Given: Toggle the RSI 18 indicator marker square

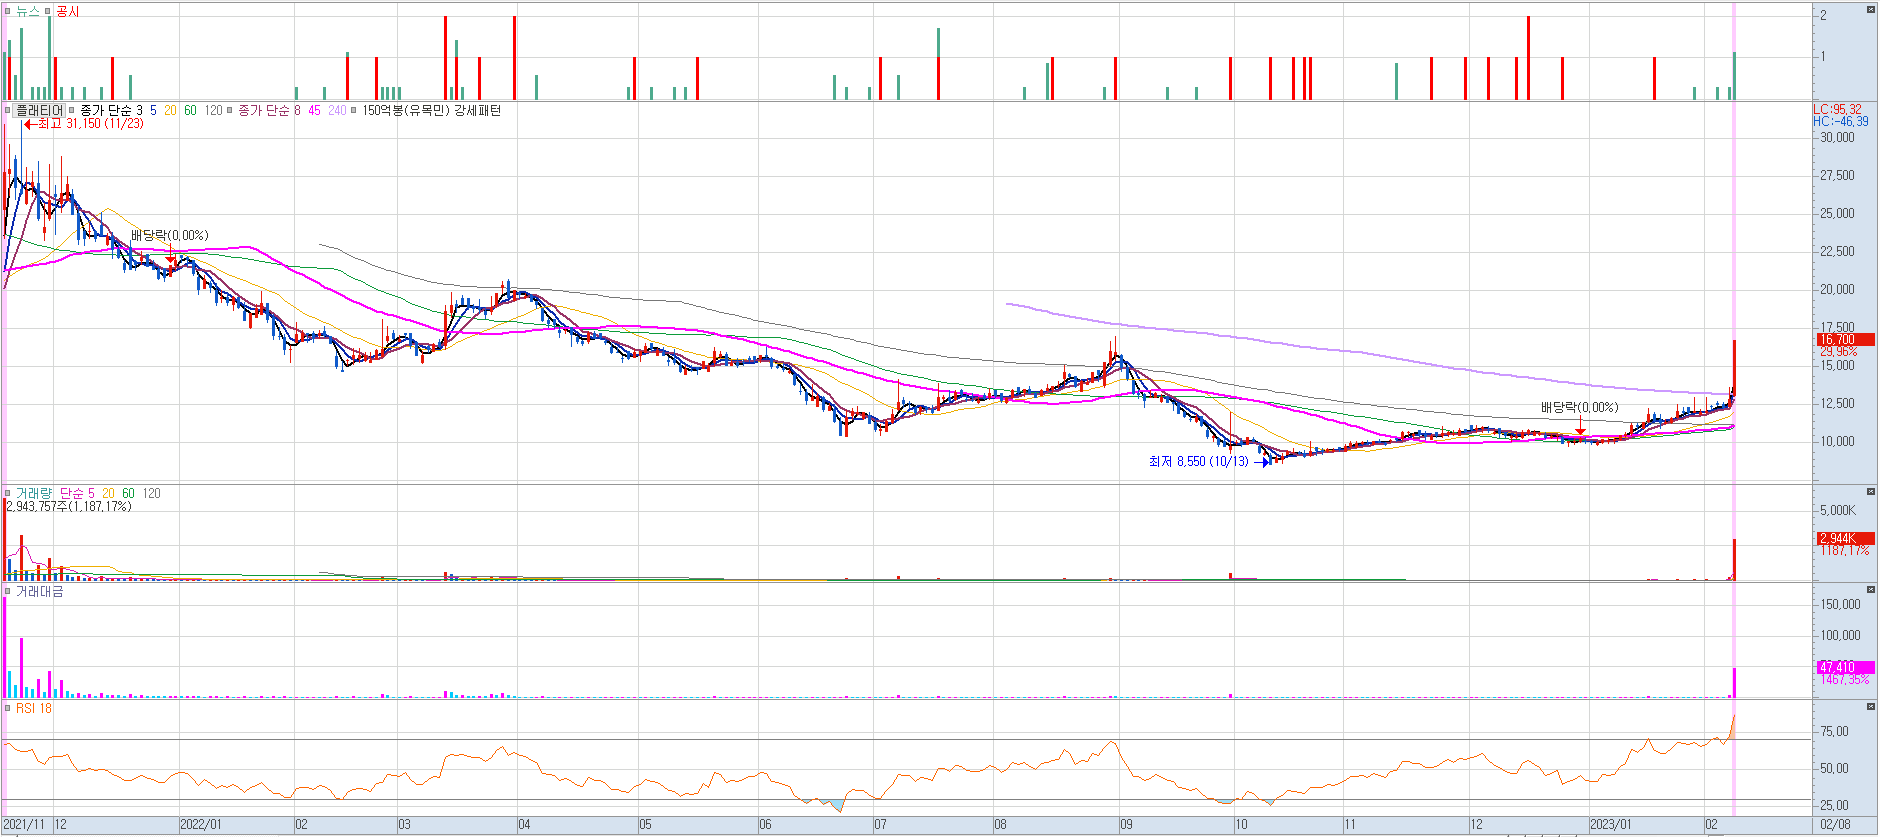Looking at the screenshot, I should pos(8,708).
